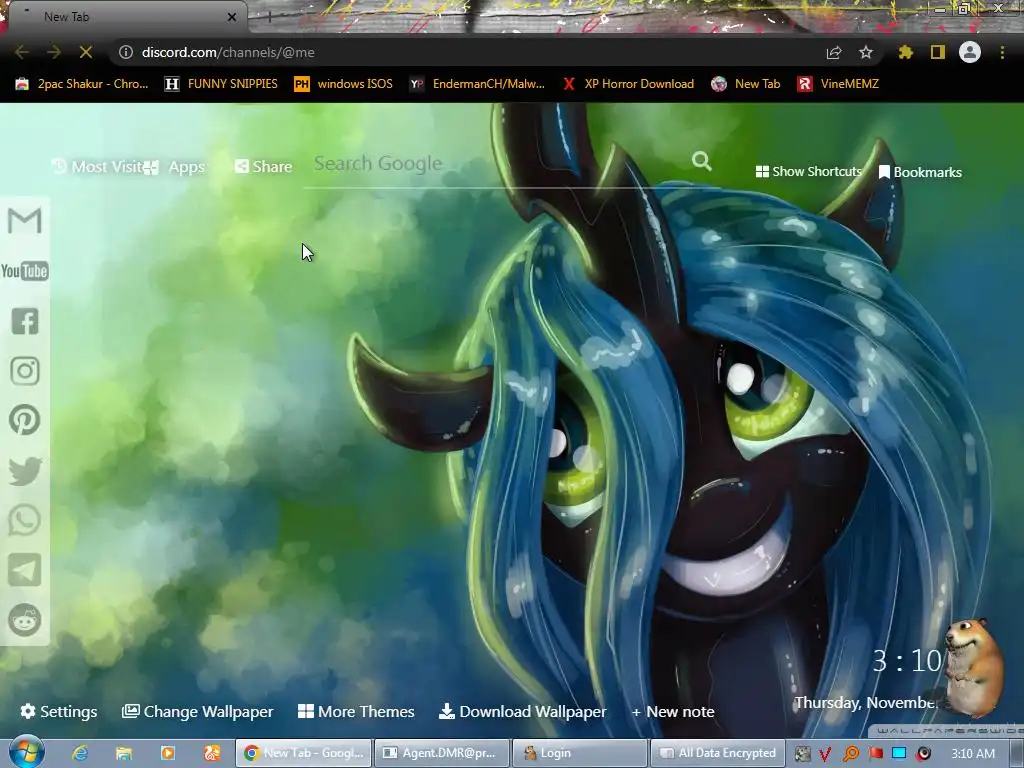
Task: Open Instagram sidebar shortcut
Action: pos(25,371)
